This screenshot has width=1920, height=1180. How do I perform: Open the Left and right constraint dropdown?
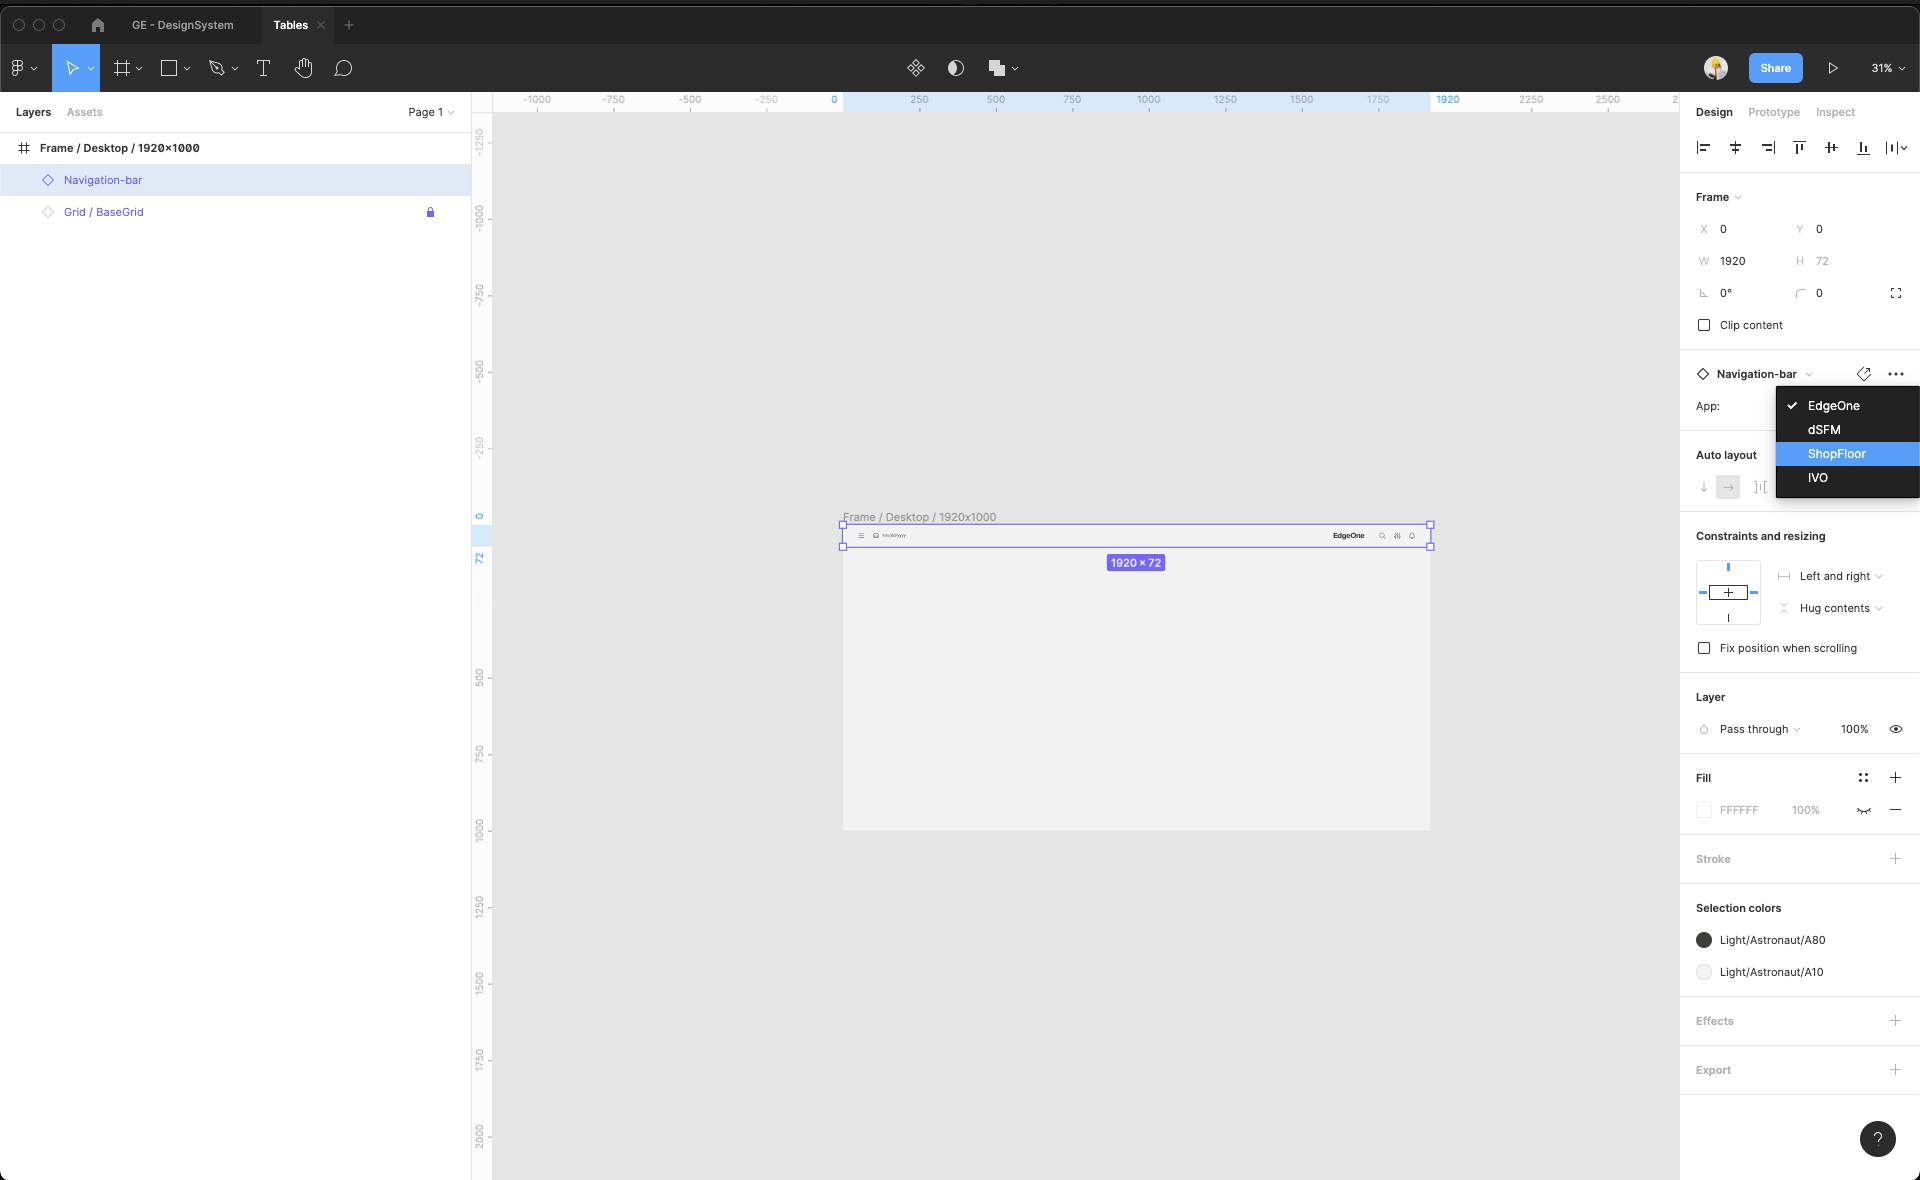[x=1839, y=576]
